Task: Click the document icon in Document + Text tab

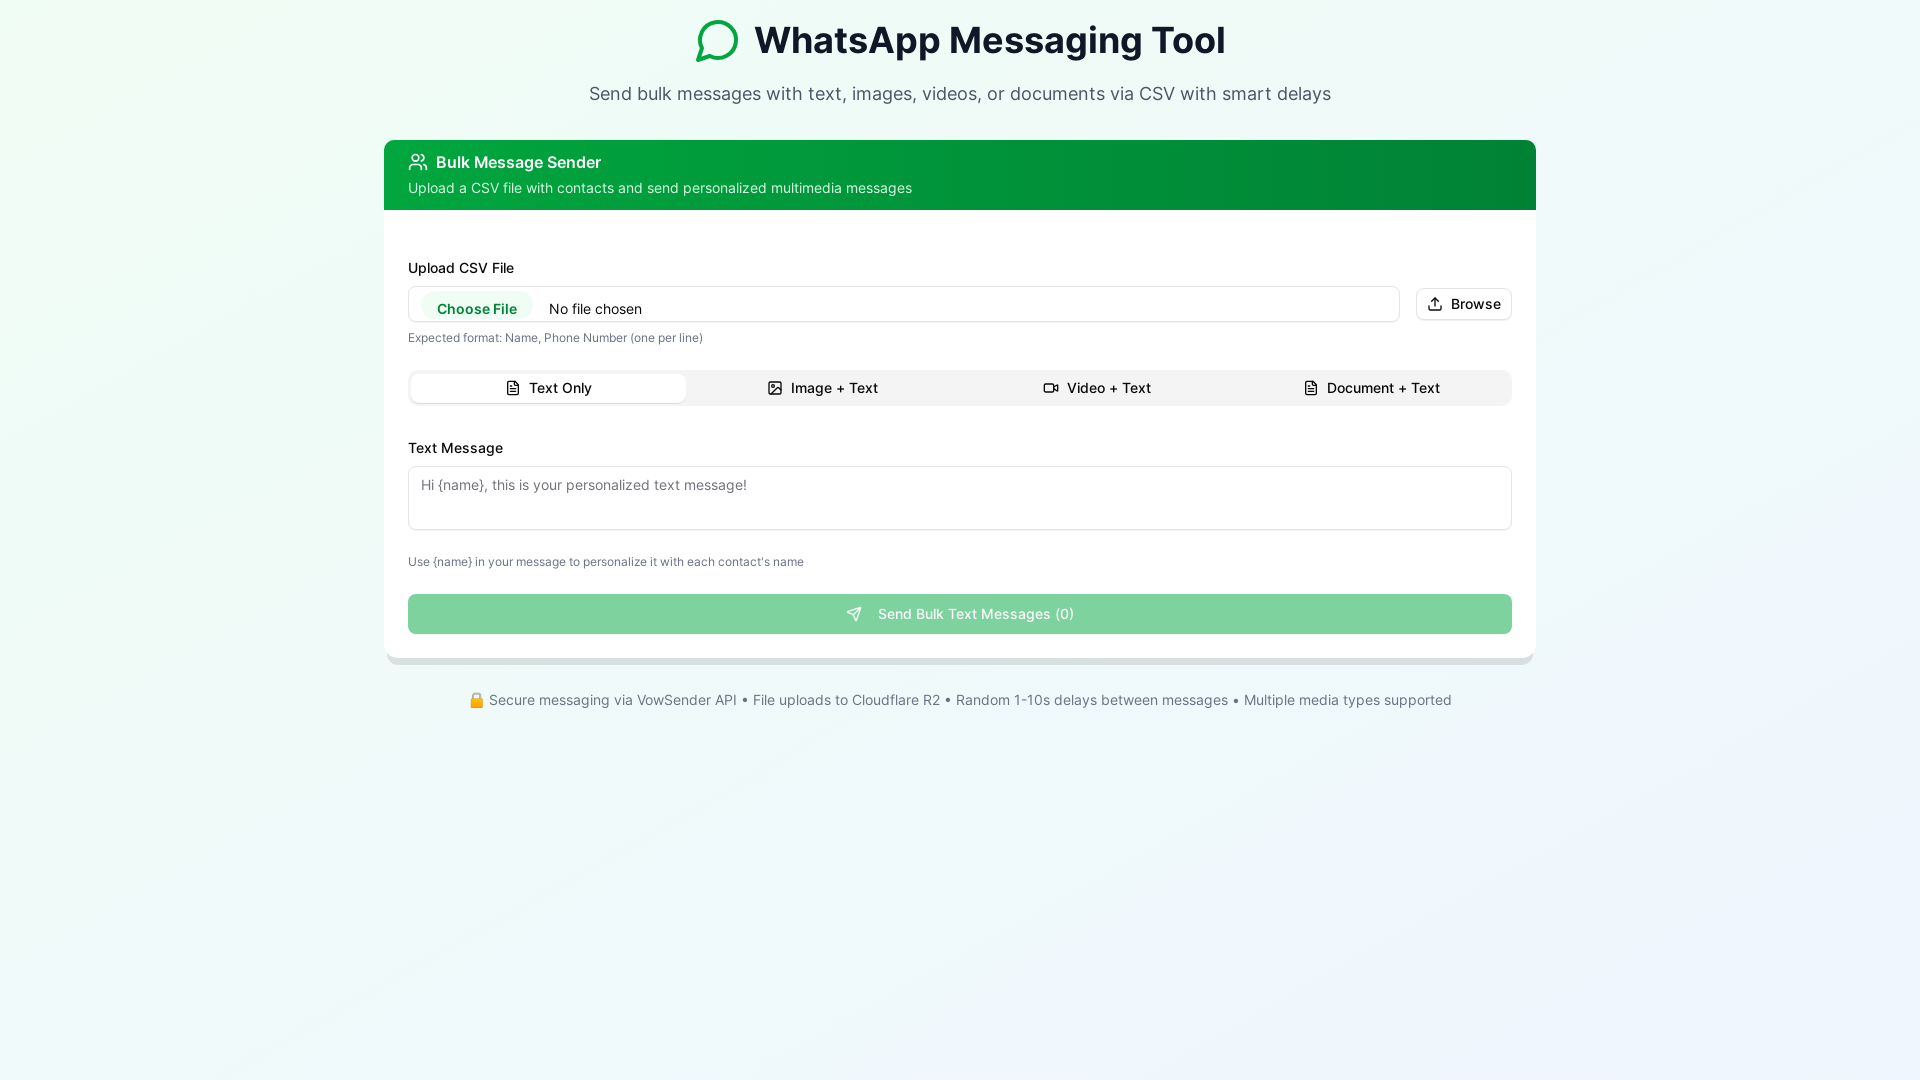Action: [1311, 388]
